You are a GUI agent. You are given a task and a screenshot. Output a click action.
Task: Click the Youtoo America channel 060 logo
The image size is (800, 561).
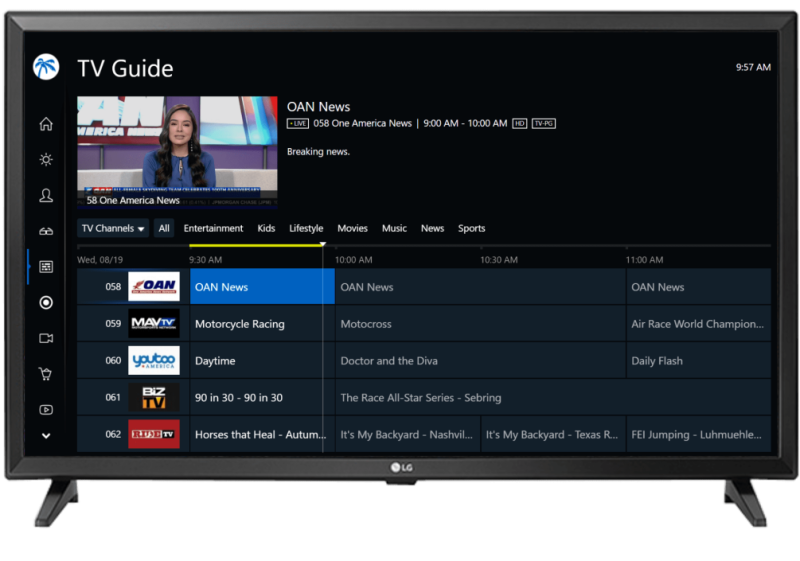coord(154,361)
